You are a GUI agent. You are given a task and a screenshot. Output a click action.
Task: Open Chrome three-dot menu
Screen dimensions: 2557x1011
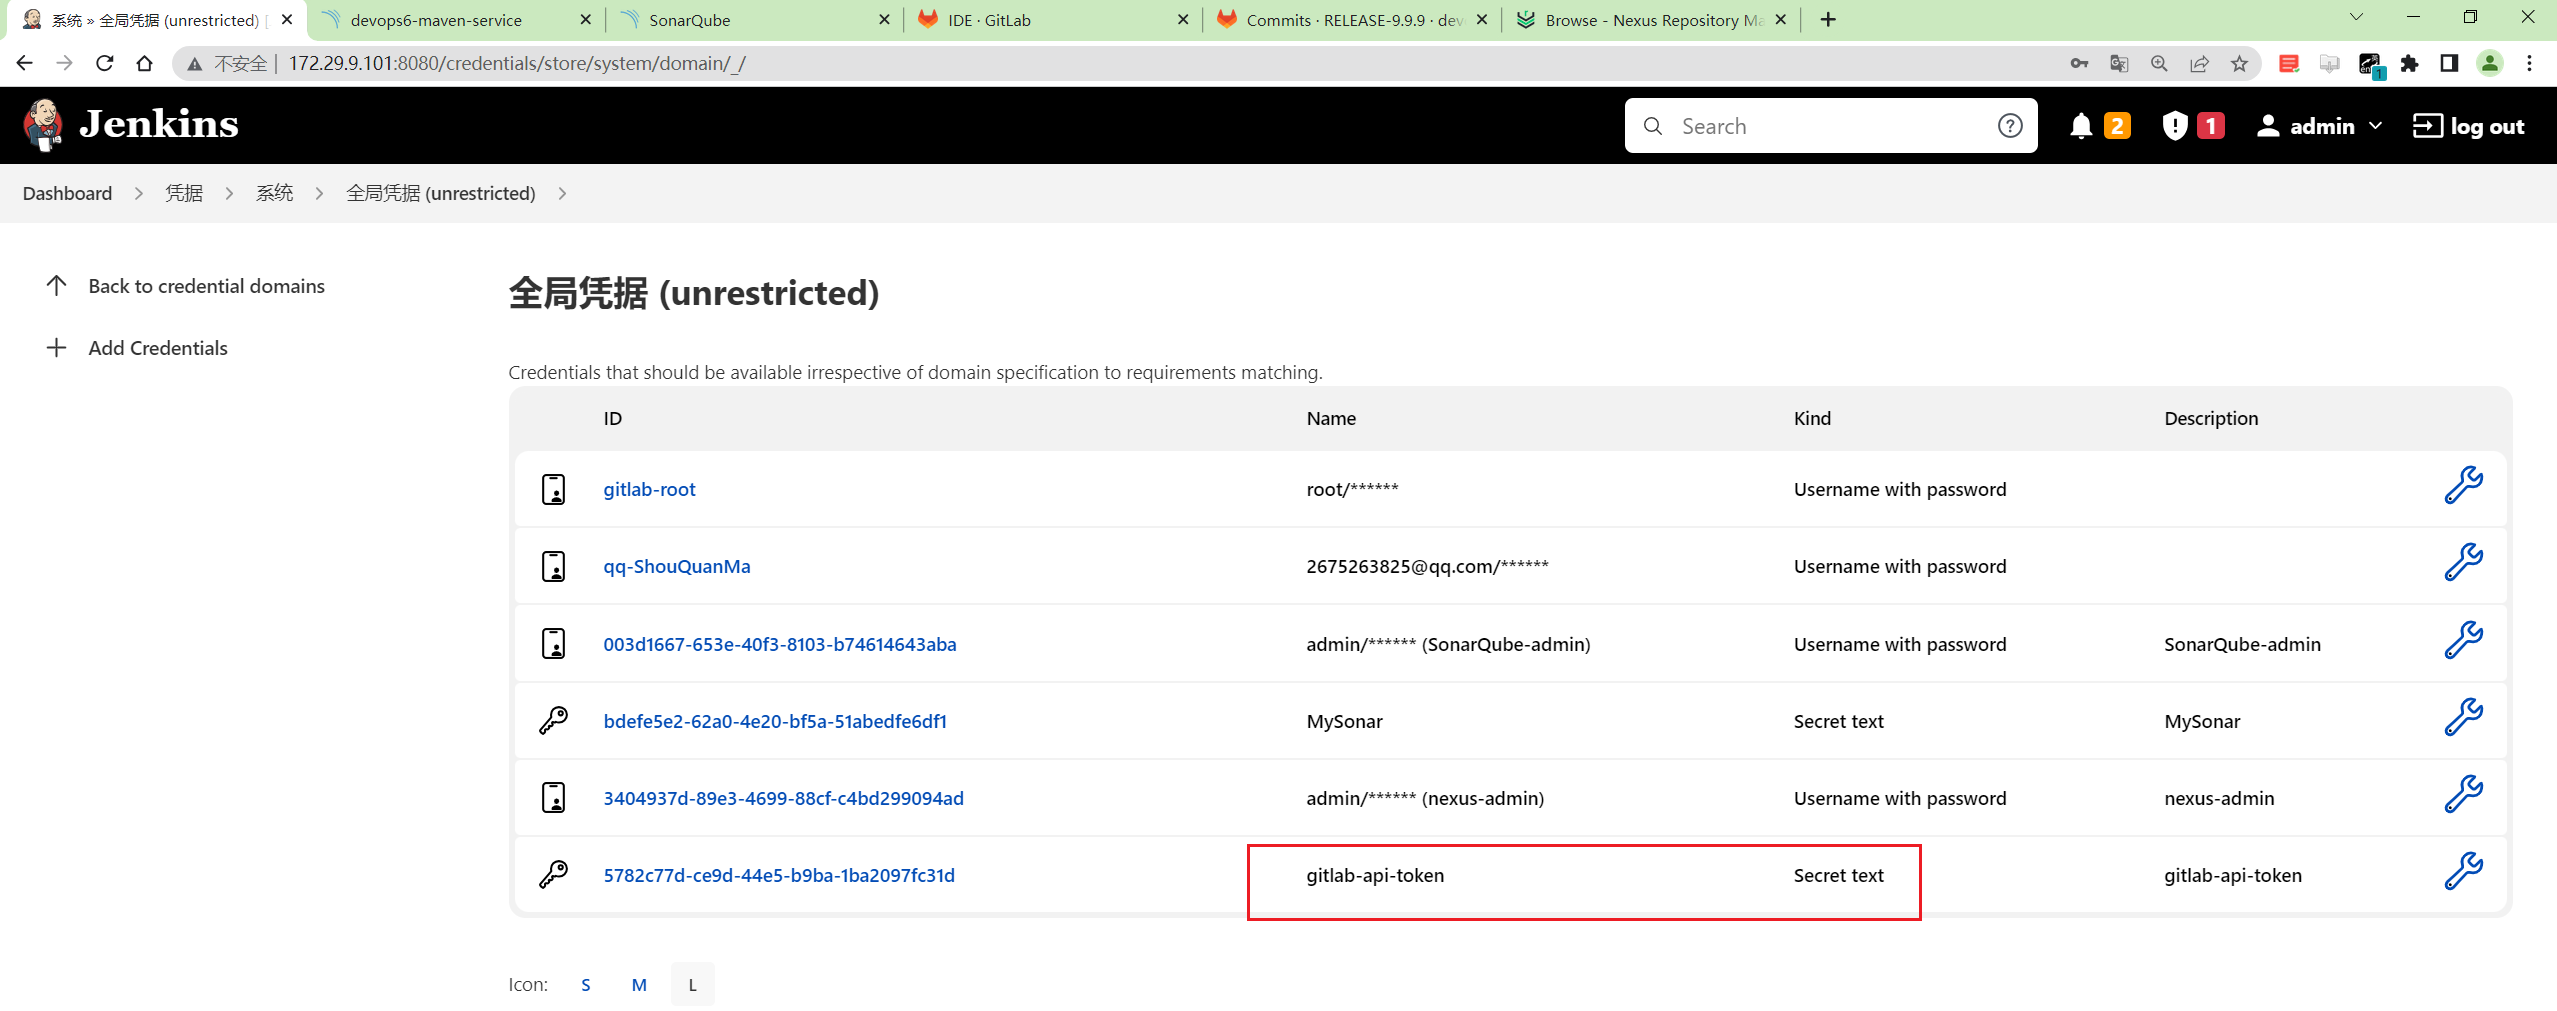[2530, 64]
